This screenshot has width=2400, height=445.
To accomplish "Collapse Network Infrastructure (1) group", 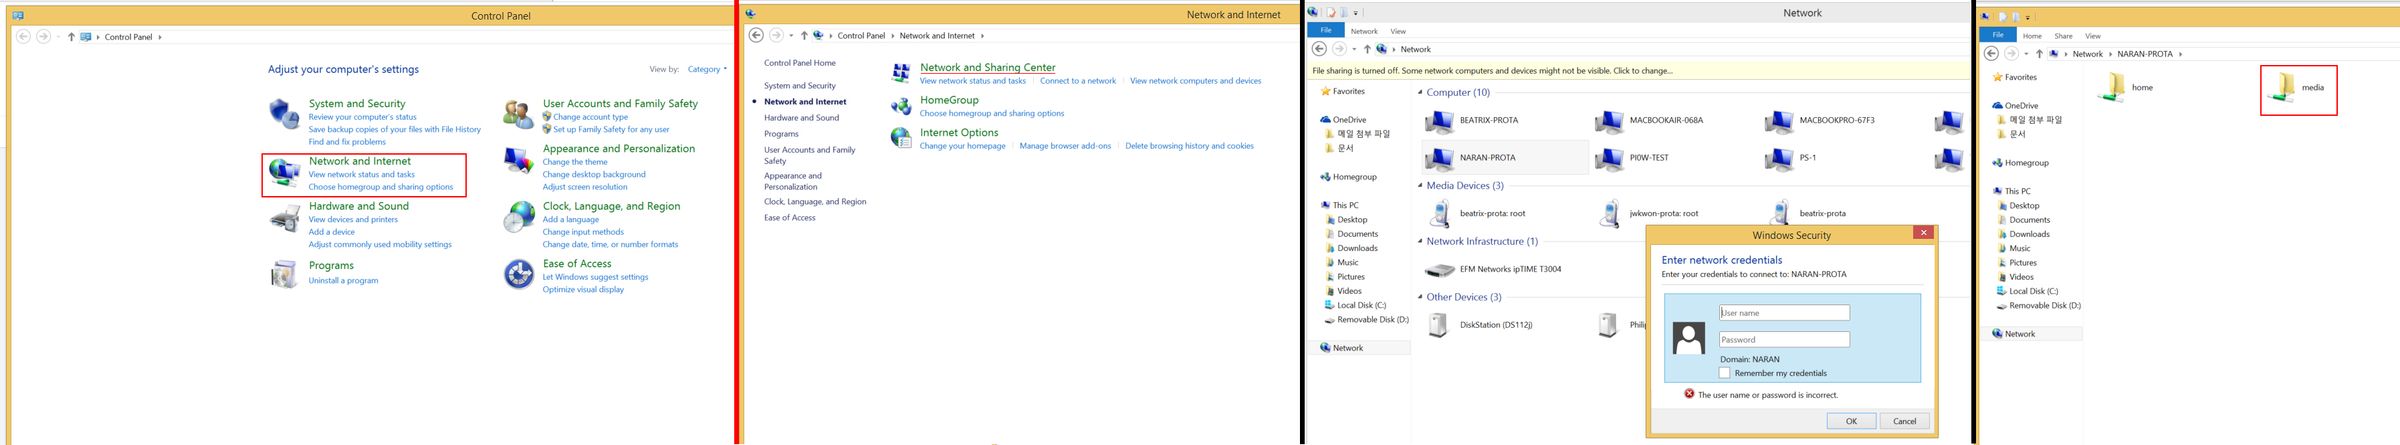I will (1420, 242).
